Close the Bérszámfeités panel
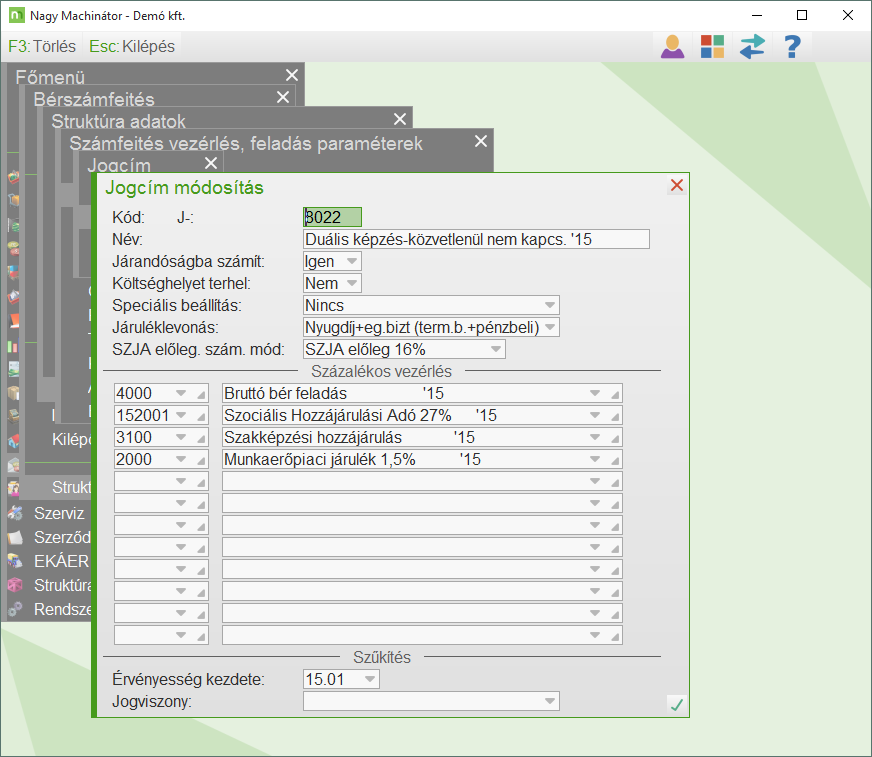The image size is (872, 757). (283, 98)
